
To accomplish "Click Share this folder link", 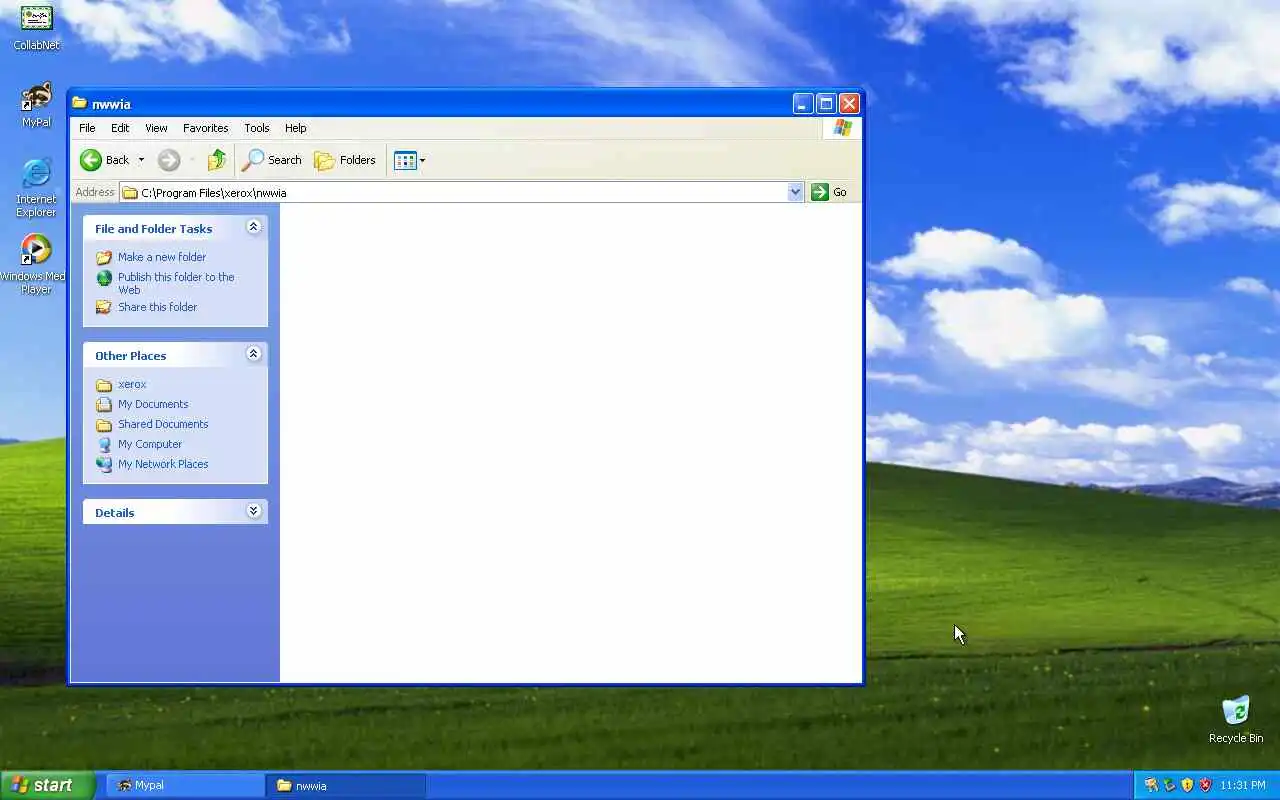I will (x=157, y=307).
